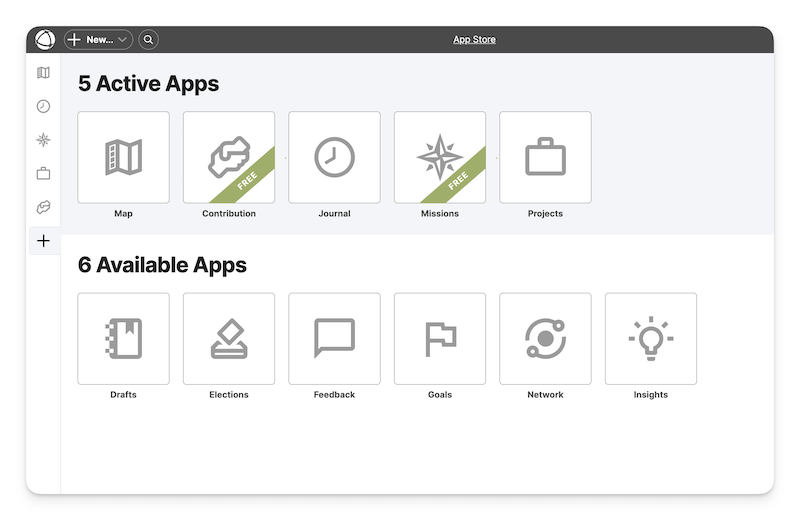The width and height of the screenshot is (800, 520).
Task: Click the 5 Active Apps heading
Action: click(x=148, y=84)
